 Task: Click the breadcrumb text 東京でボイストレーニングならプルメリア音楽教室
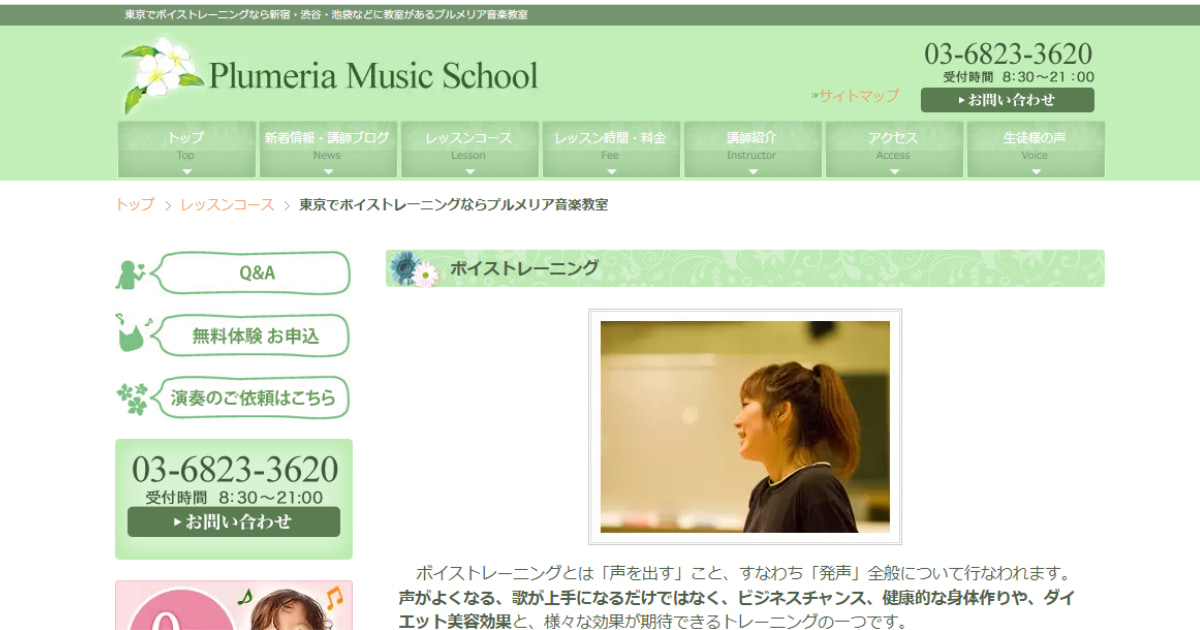pyautogui.click(x=454, y=205)
